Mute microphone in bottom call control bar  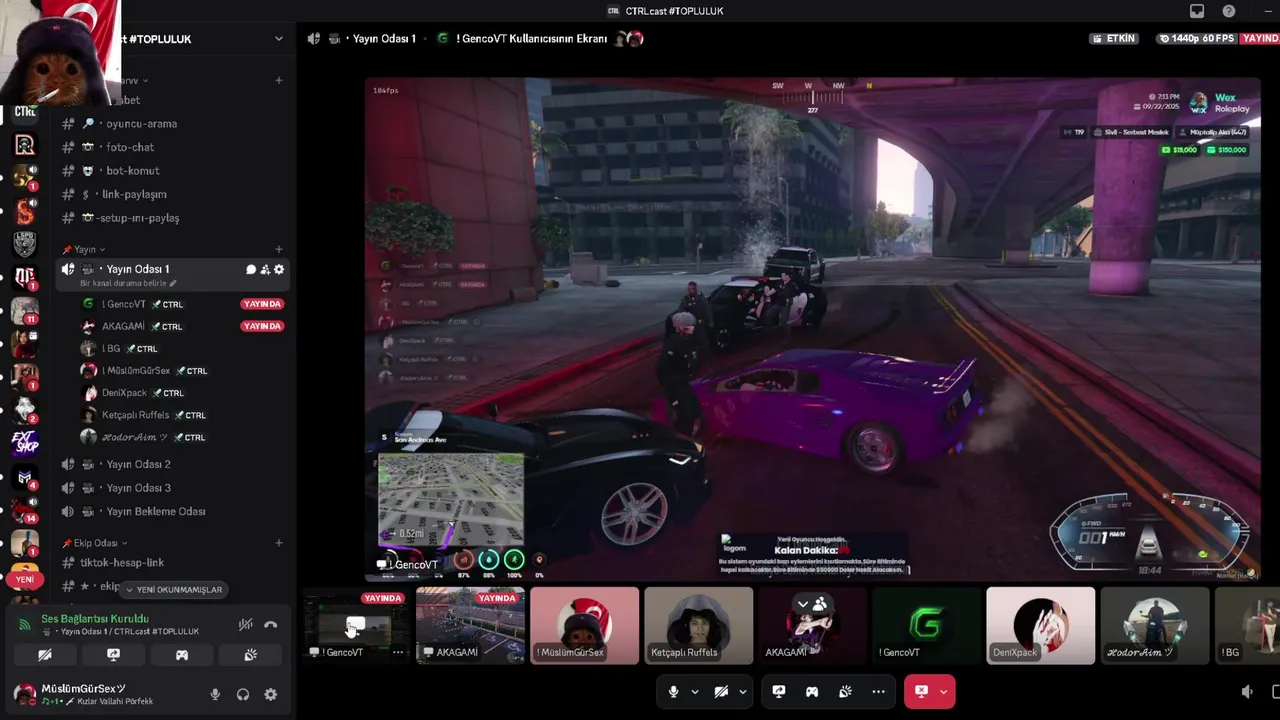click(x=673, y=692)
